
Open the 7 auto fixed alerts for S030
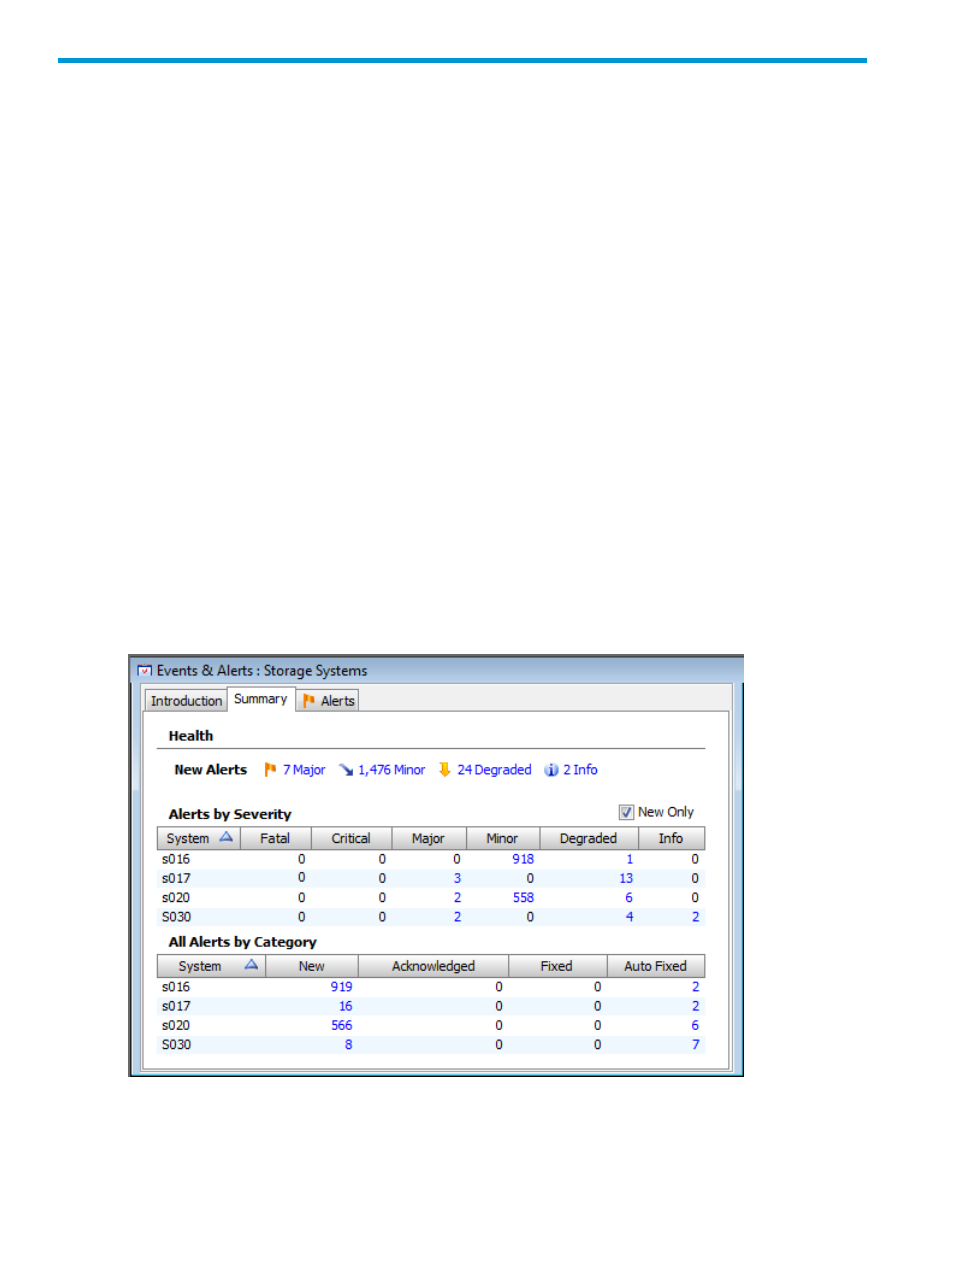[x=696, y=1045]
